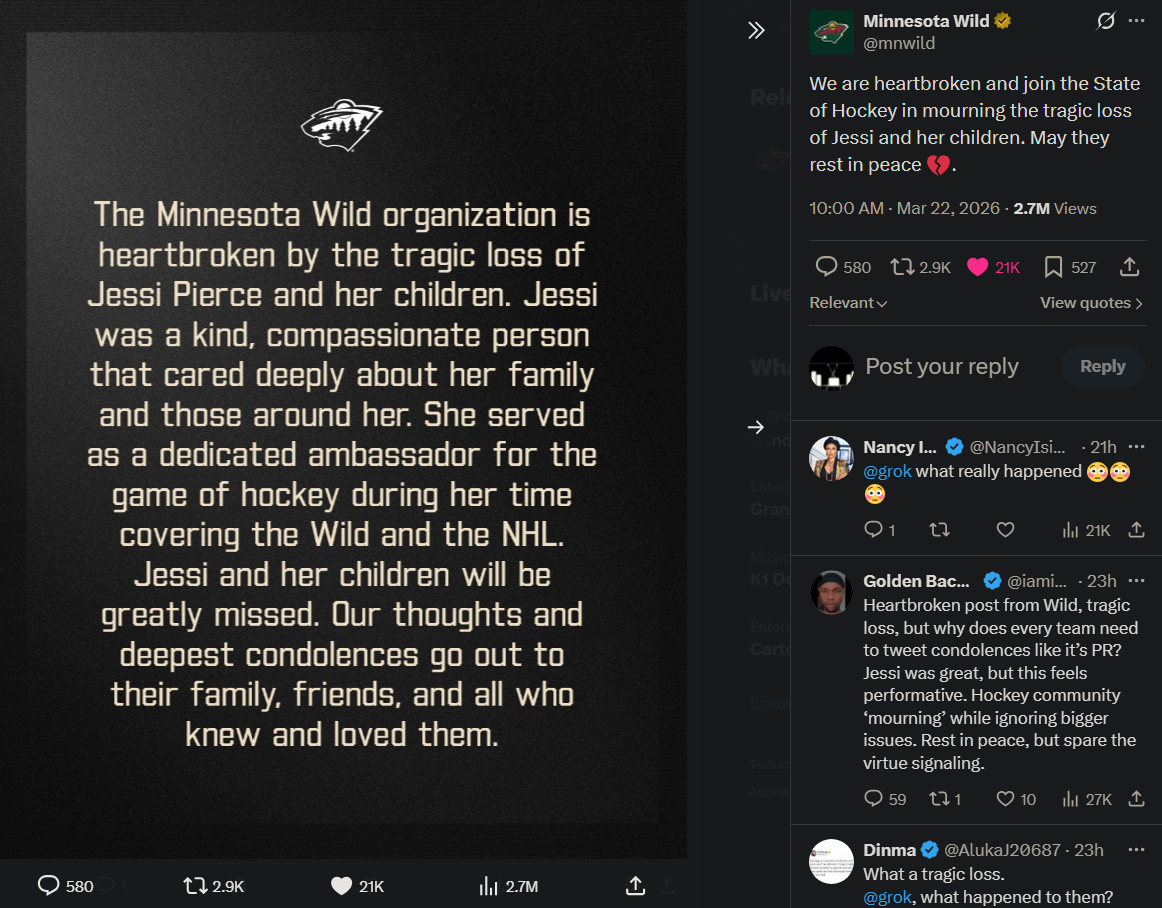The image size is (1162, 908).
Task: View analytics of Golden Bac's reply
Action: point(1071,798)
